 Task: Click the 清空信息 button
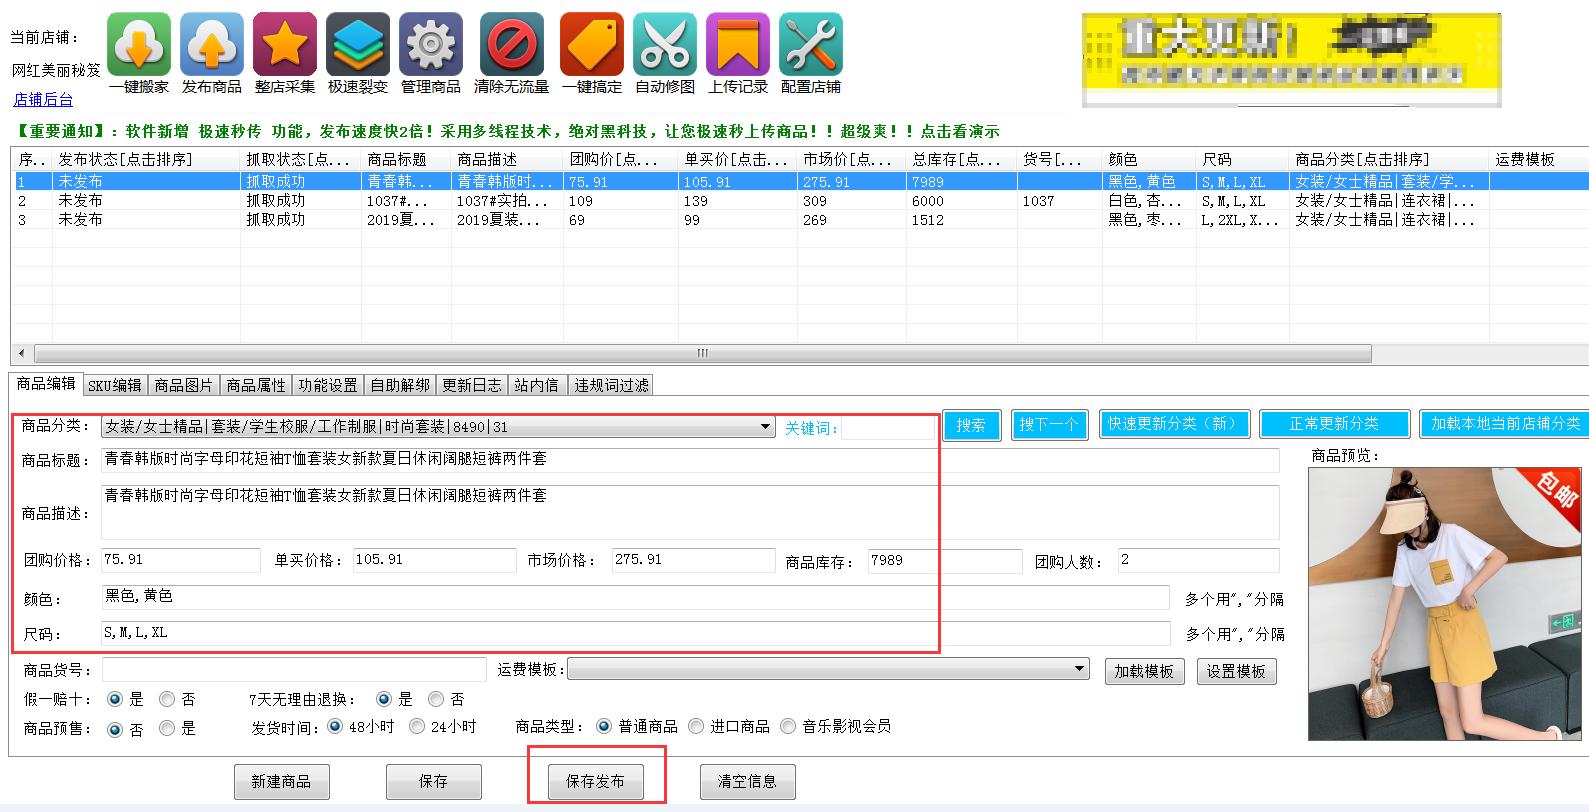coord(747,782)
